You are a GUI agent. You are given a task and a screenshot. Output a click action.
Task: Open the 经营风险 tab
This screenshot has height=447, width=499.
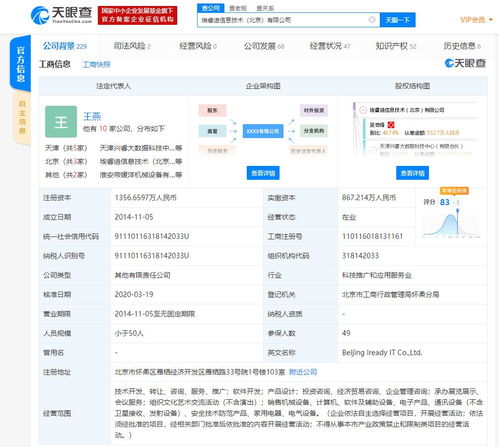point(198,46)
